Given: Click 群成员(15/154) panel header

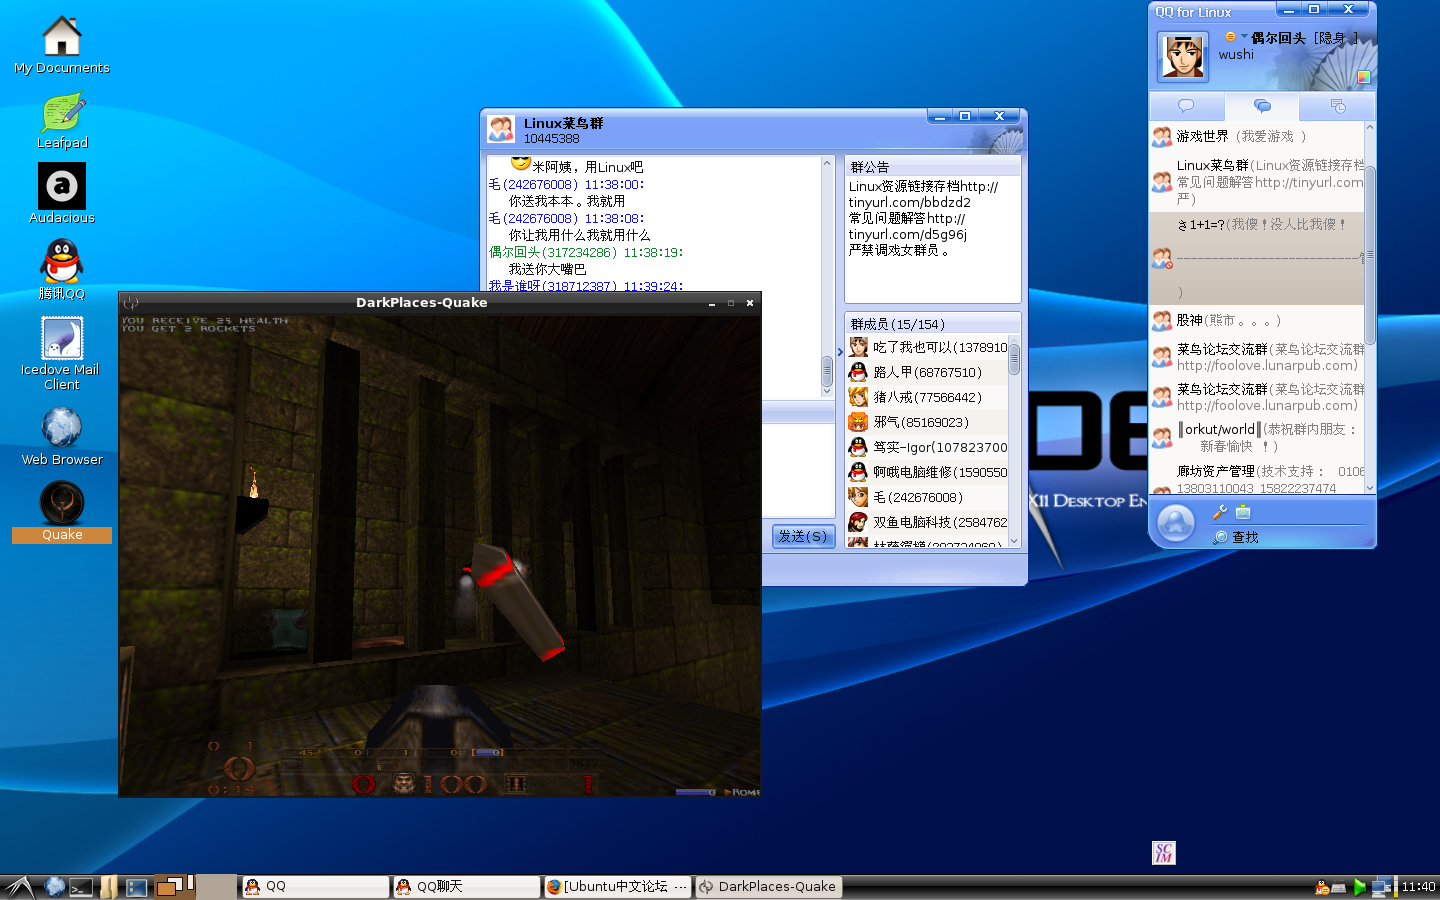Looking at the screenshot, I should point(932,324).
